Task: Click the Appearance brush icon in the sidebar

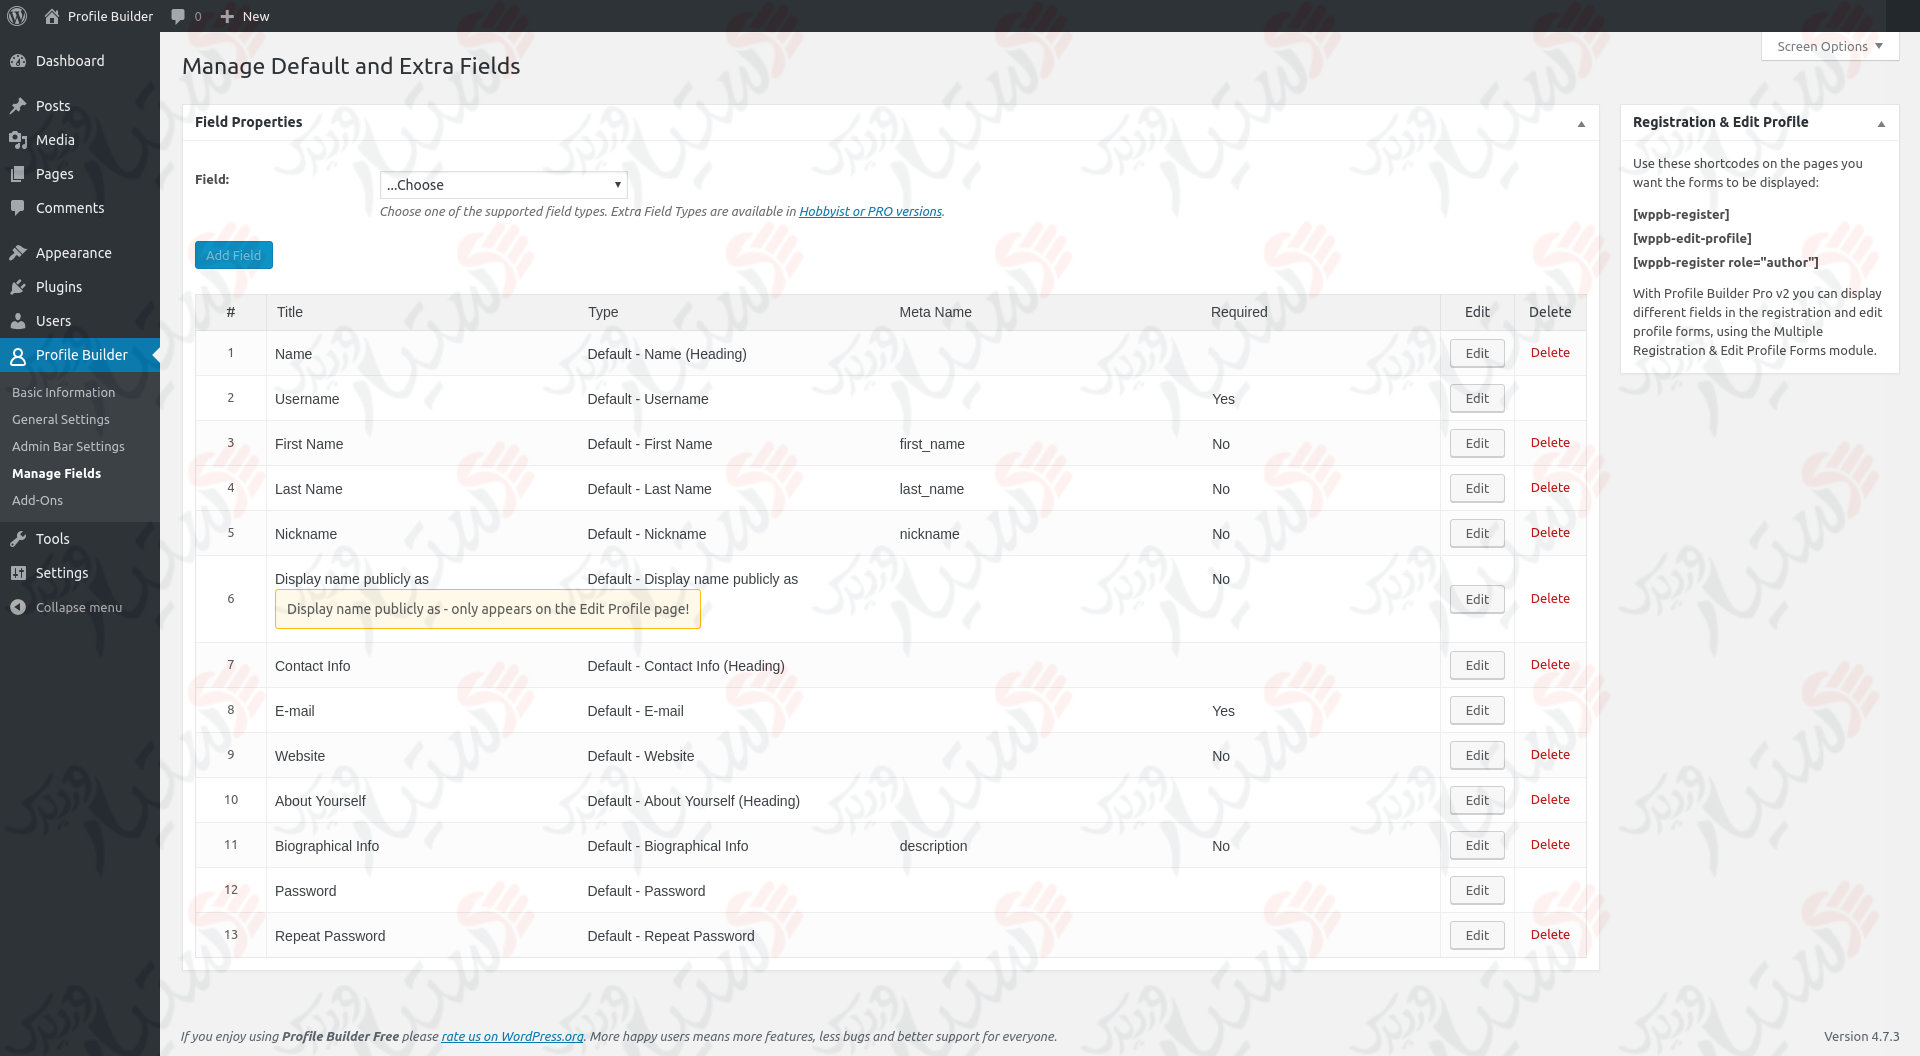Action: [20, 252]
